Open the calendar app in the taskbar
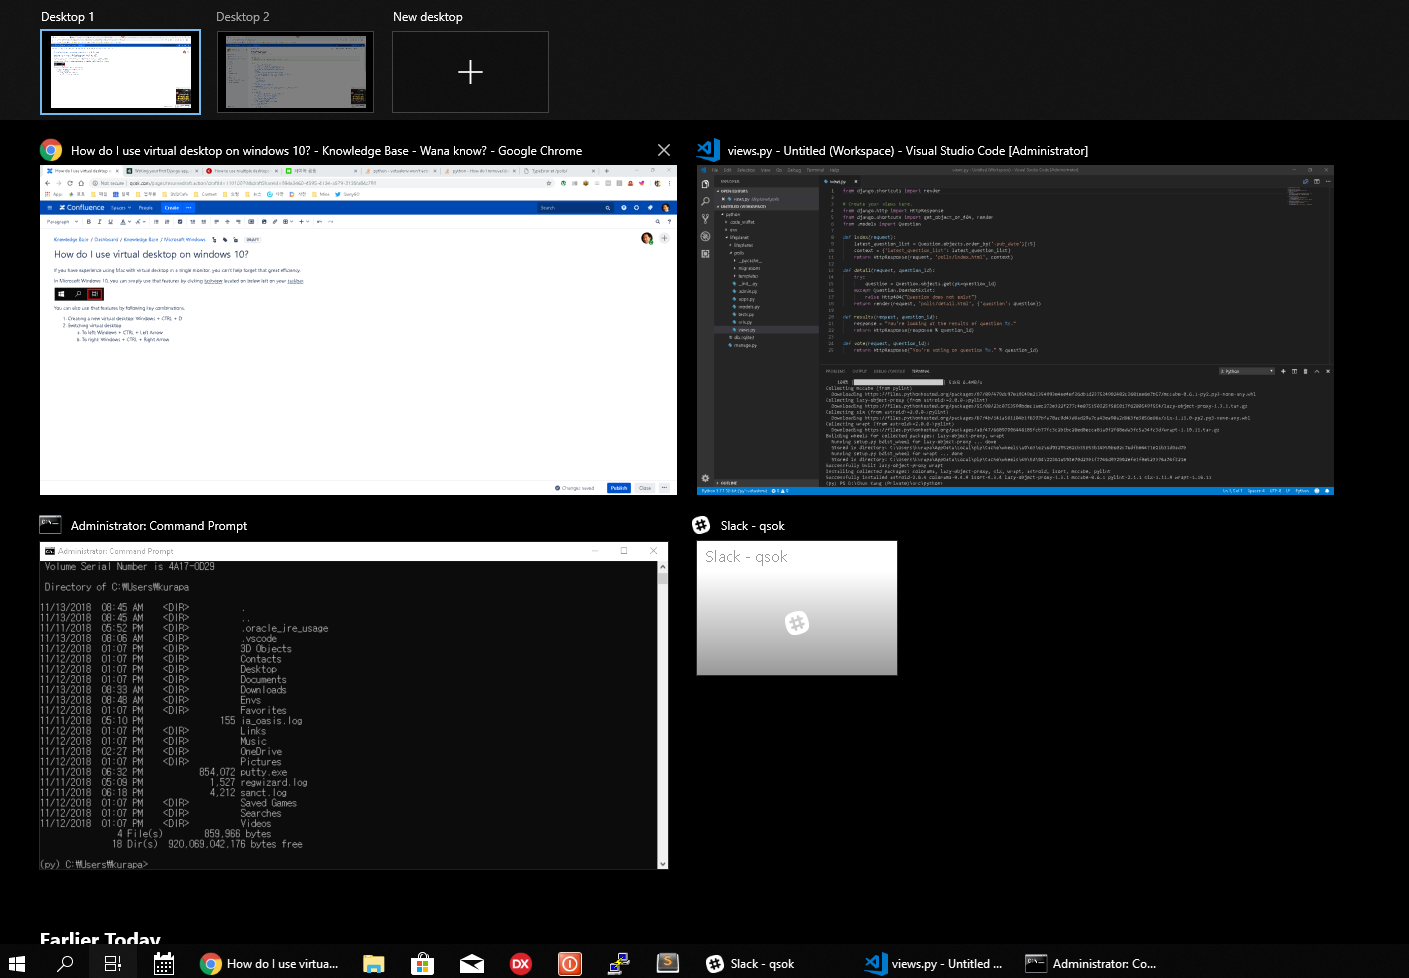1409x978 pixels. tap(164, 963)
